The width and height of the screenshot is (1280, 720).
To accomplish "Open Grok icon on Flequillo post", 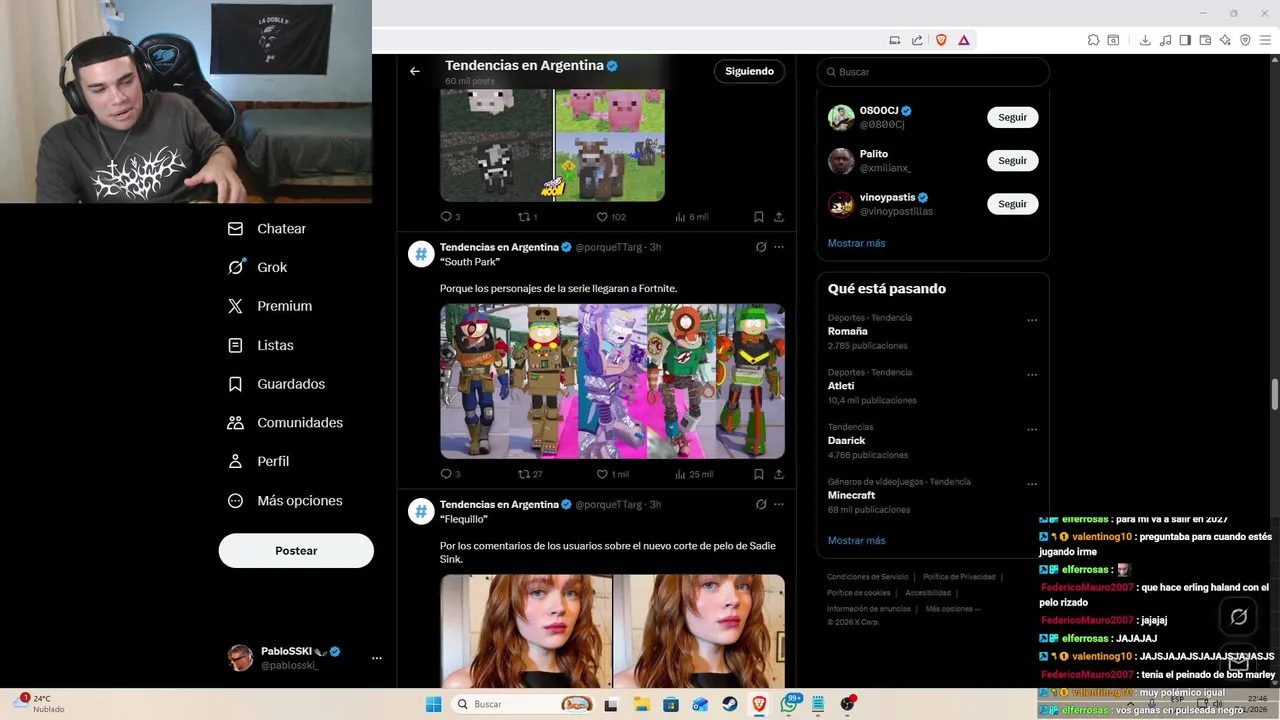I will tap(761, 505).
